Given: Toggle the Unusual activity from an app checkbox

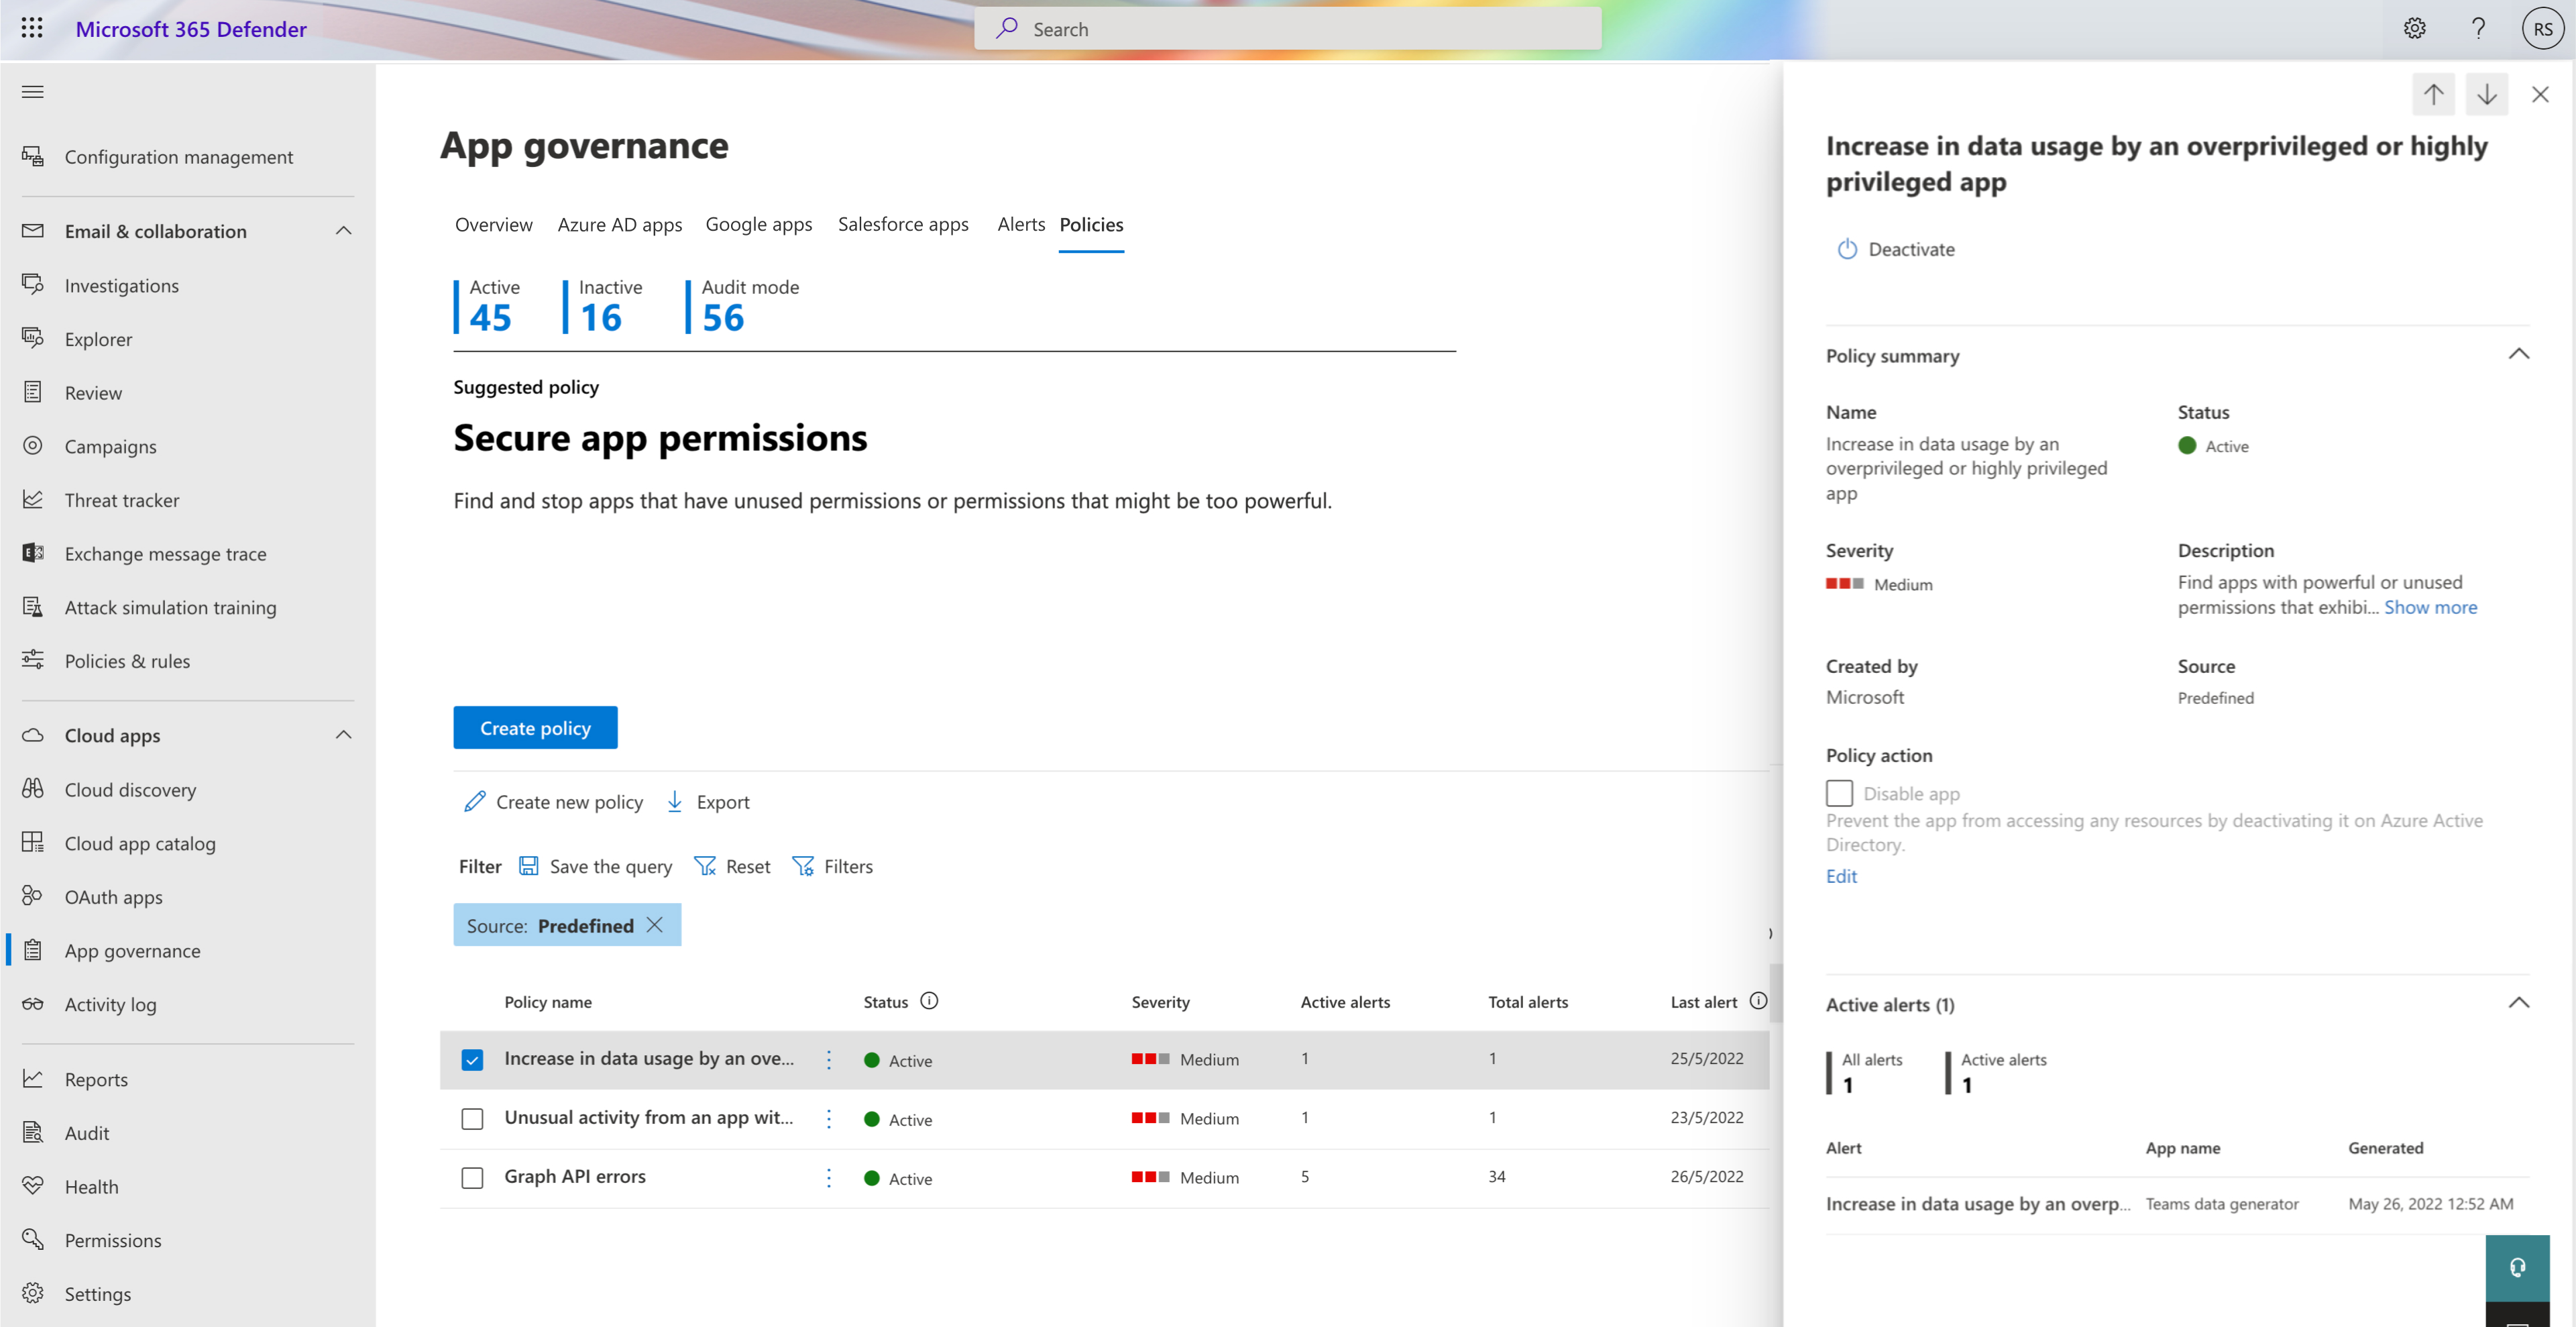Looking at the screenshot, I should [x=472, y=1117].
